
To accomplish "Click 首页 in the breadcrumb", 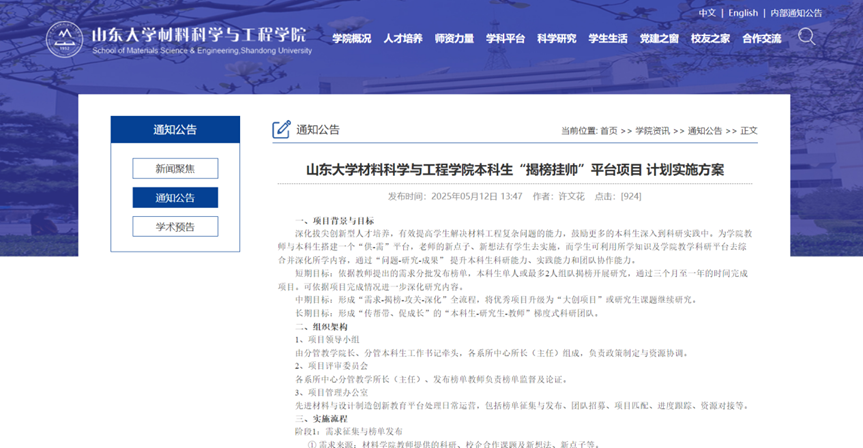I will click(x=608, y=131).
